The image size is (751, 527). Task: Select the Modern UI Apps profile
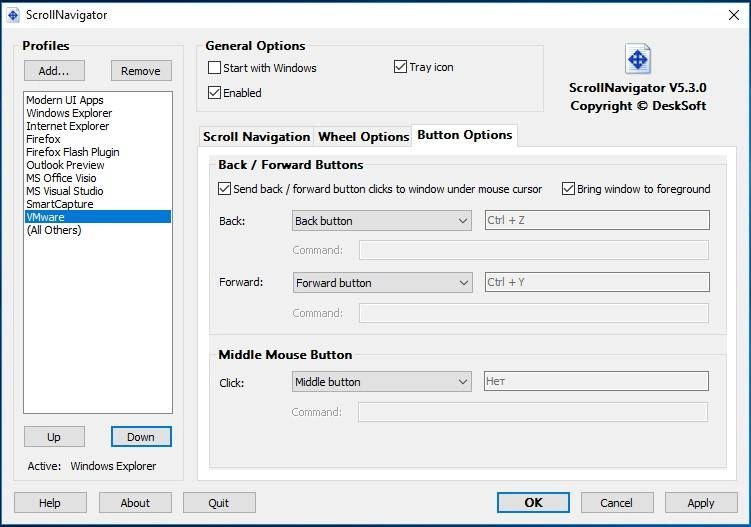pos(98,100)
